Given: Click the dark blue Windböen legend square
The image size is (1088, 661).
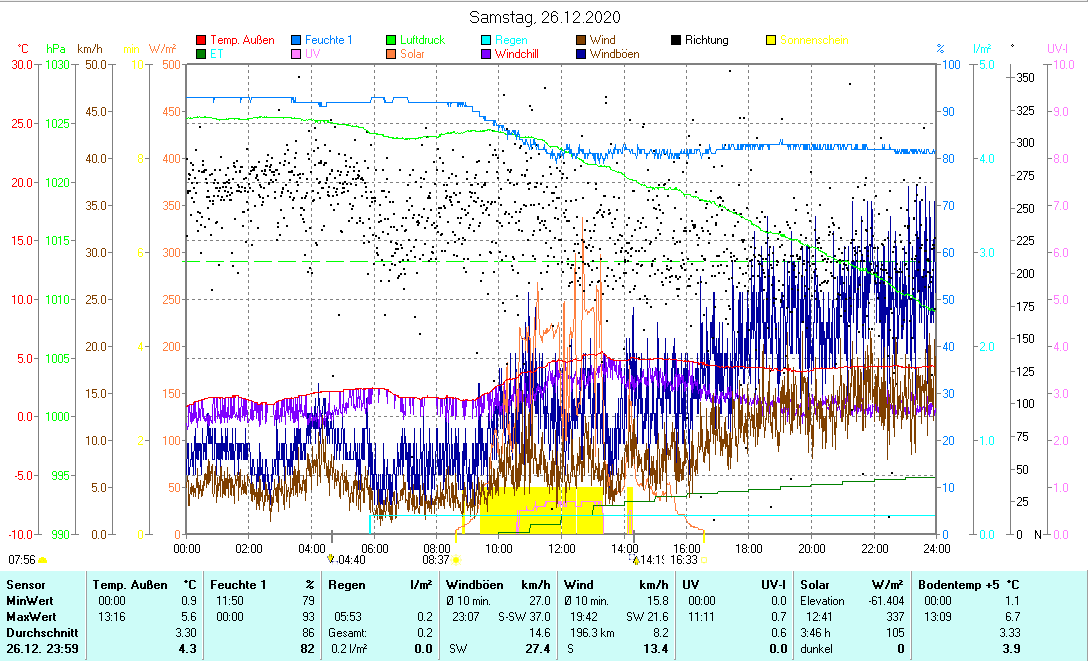Looking at the screenshot, I should point(581,54).
